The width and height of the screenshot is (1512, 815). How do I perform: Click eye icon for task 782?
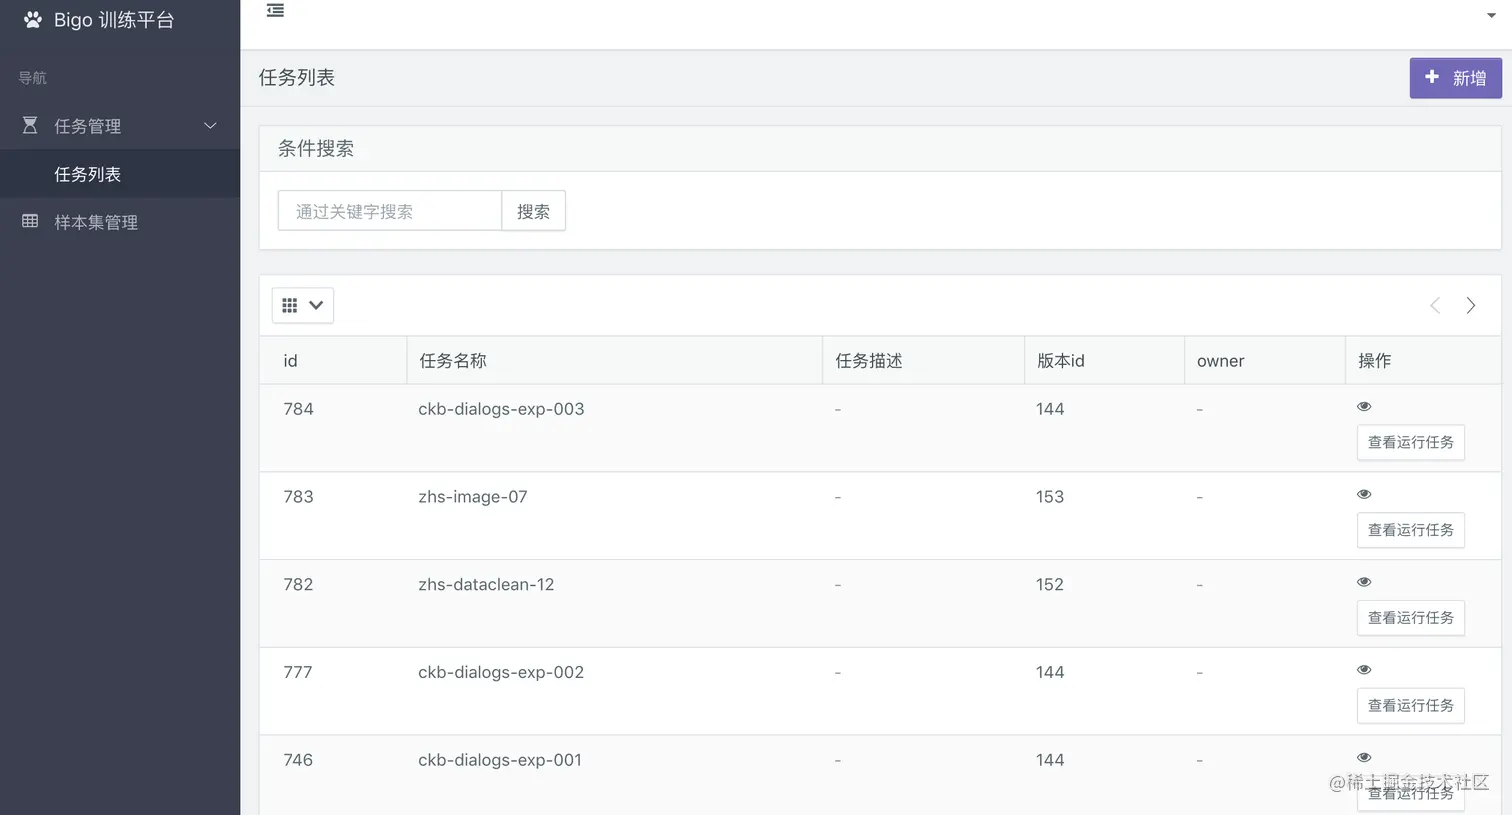pyautogui.click(x=1364, y=582)
